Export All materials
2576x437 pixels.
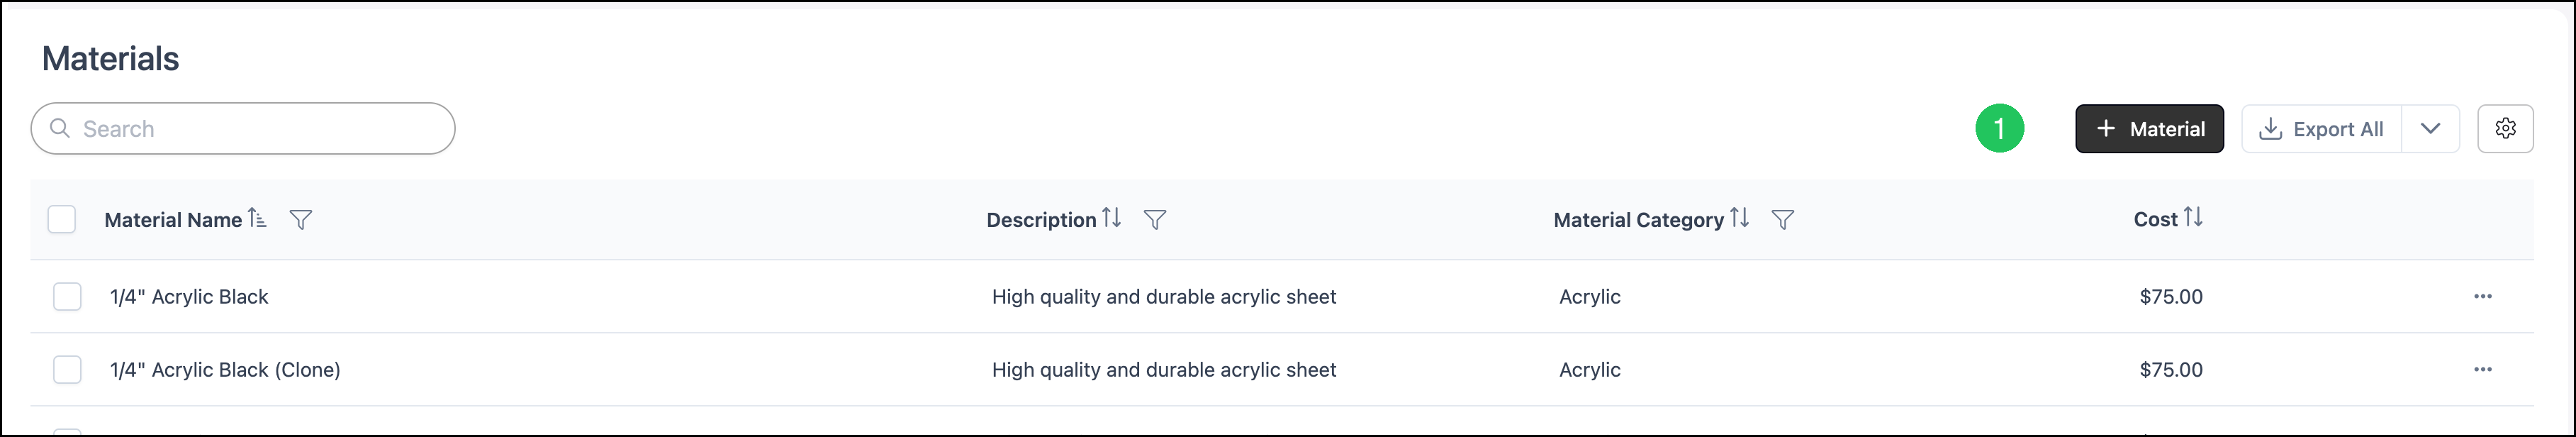(x=2322, y=128)
